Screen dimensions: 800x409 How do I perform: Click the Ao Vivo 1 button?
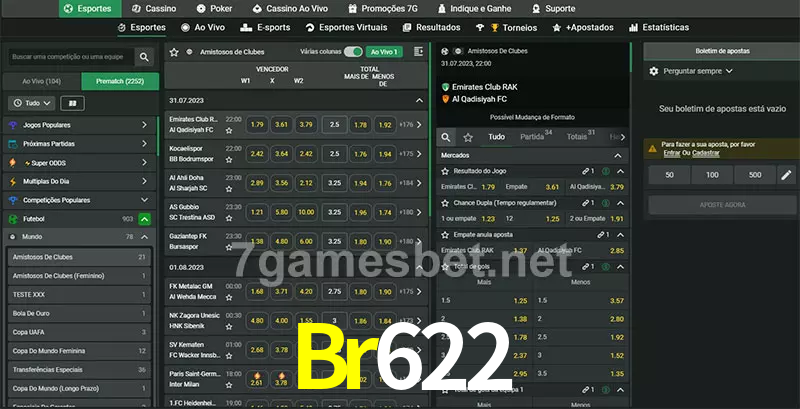point(384,52)
